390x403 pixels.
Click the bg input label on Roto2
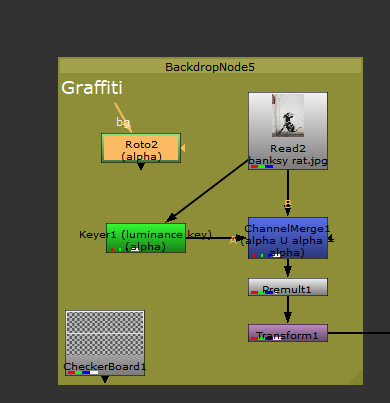click(x=123, y=122)
